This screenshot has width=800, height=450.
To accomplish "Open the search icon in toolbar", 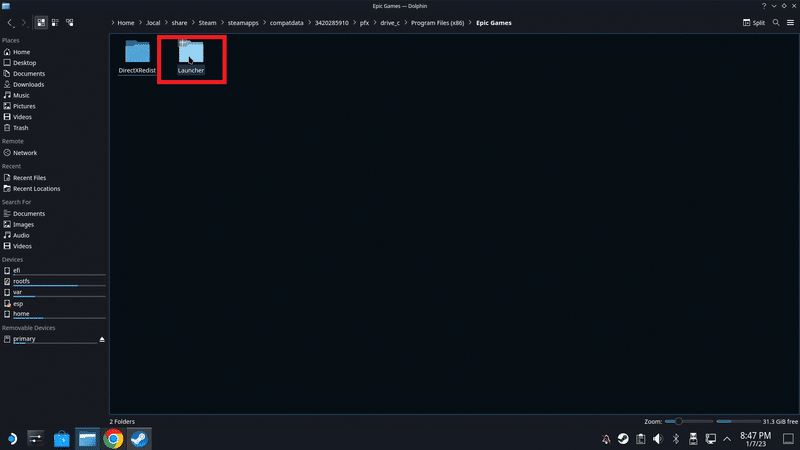I will 776,22.
